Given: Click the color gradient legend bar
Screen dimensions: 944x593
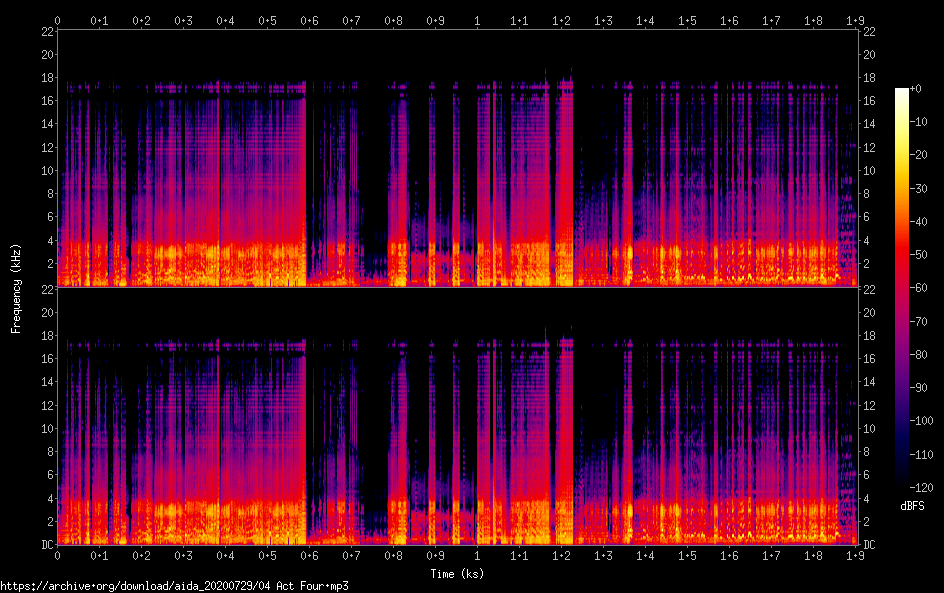Looking at the screenshot, I should click(x=902, y=288).
